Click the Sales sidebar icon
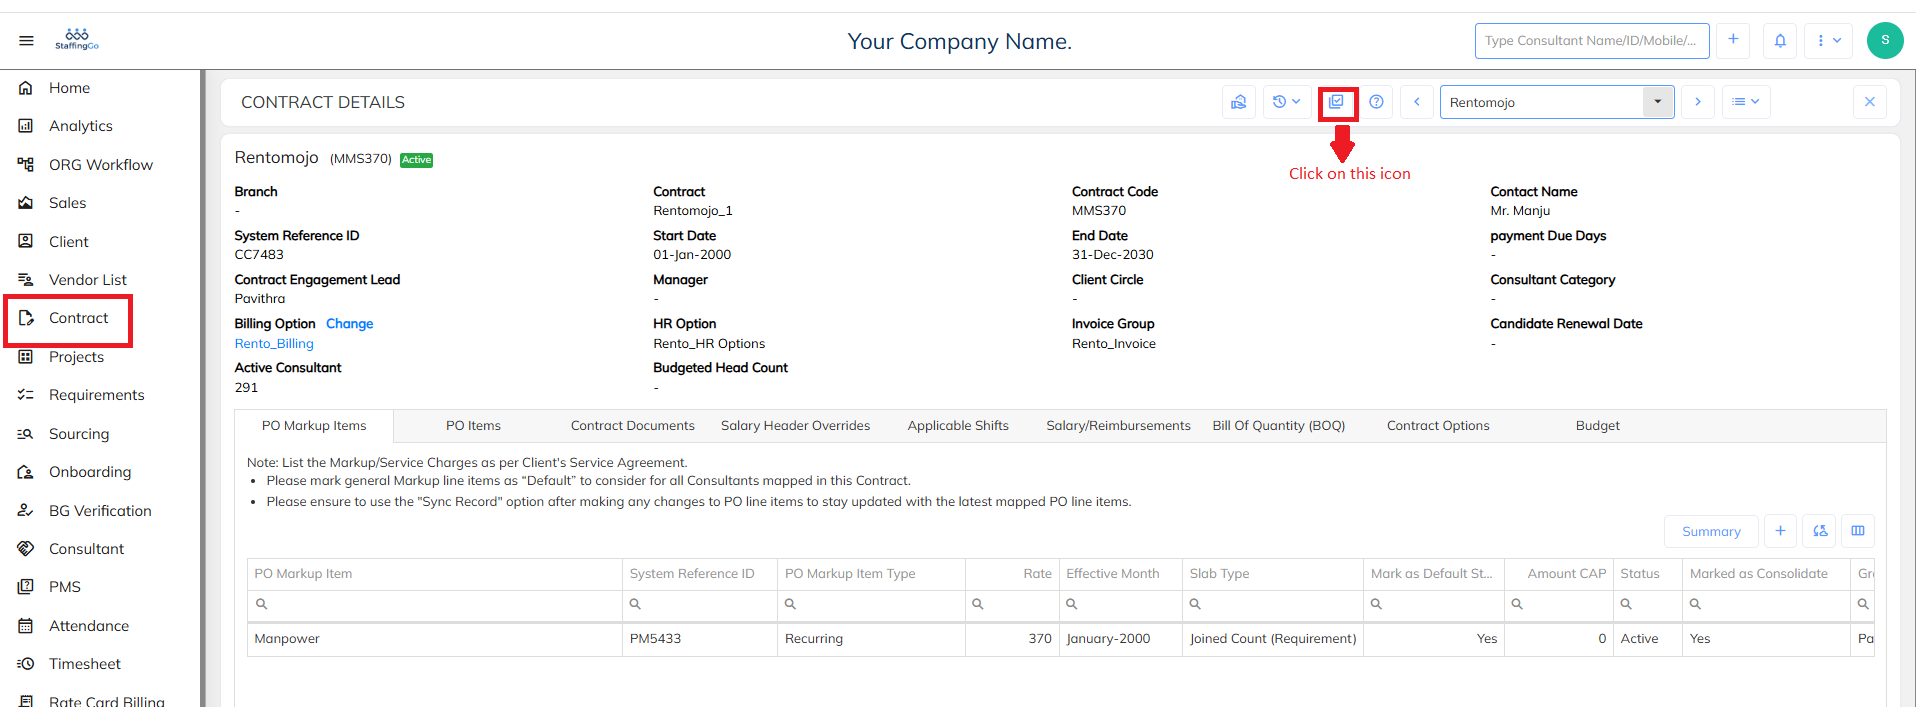Image resolution: width=1916 pixels, height=707 pixels. 26,203
